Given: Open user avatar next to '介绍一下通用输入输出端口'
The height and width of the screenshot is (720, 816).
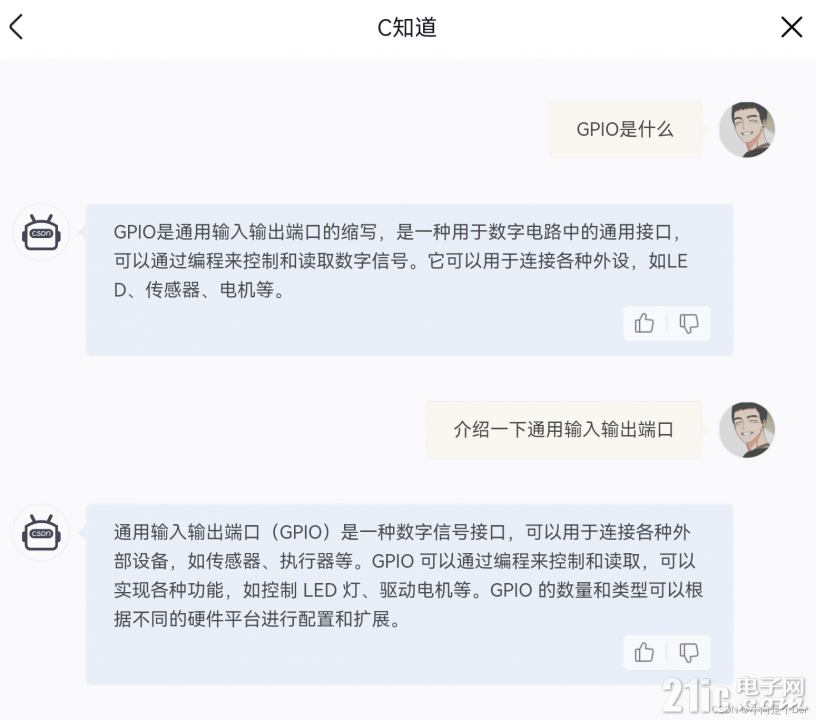Looking at the screenshot, I should click(x=747, y=430).
